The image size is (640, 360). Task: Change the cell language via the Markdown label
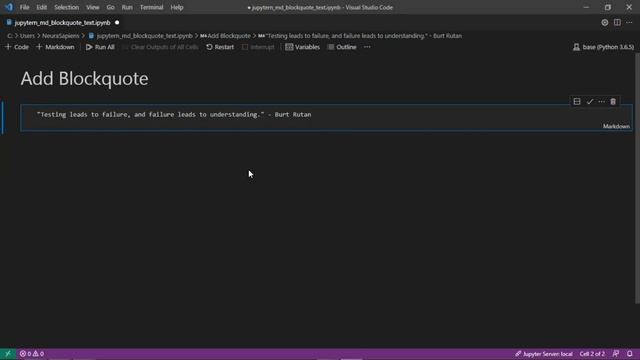616,127
